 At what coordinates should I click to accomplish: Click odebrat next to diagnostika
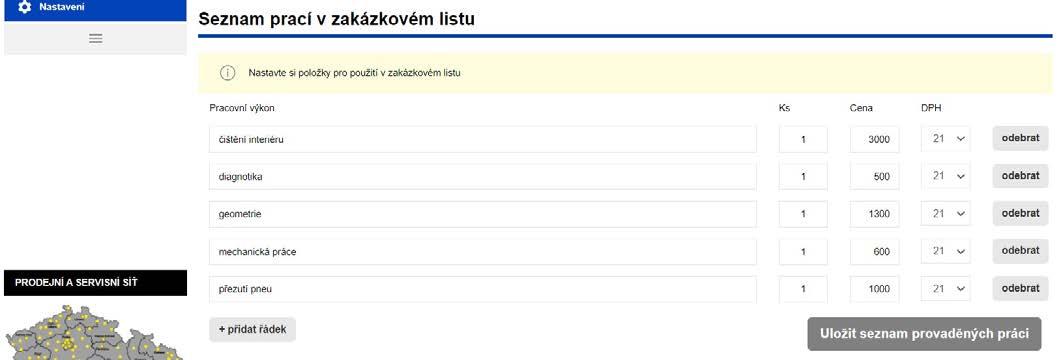(x=1020, y=176)
